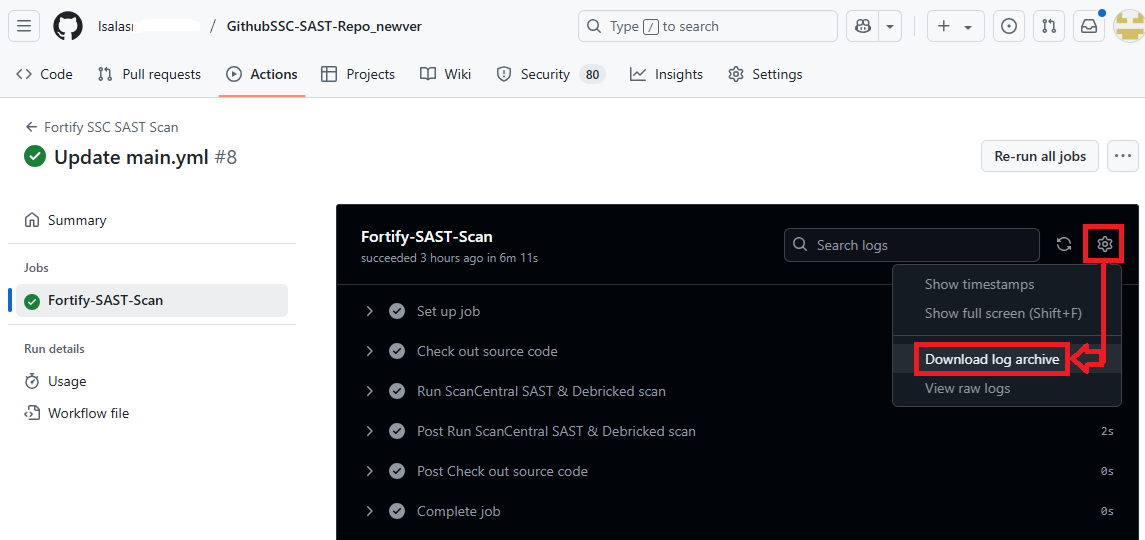Go back to Fortify SSC SAST Scan
The width and height of the screenshot is (1145, 540).
pyautogui.click(x=102, y=127)
